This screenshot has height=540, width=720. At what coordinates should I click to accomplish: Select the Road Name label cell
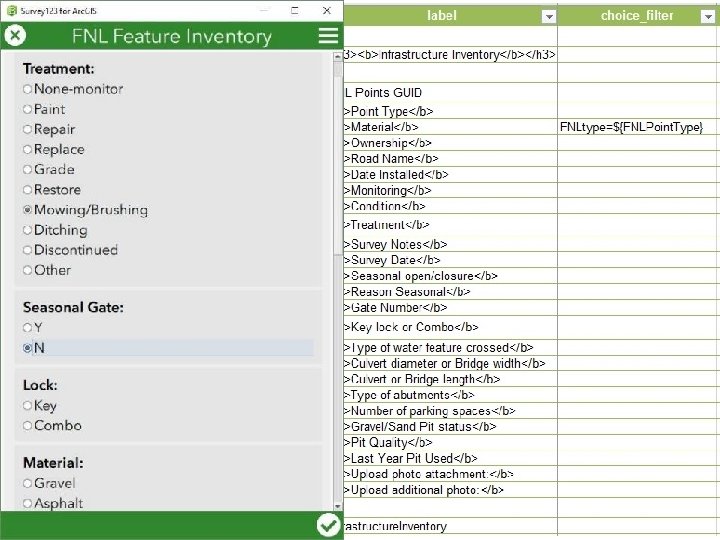pyautogui.click(x=450, y=158)
